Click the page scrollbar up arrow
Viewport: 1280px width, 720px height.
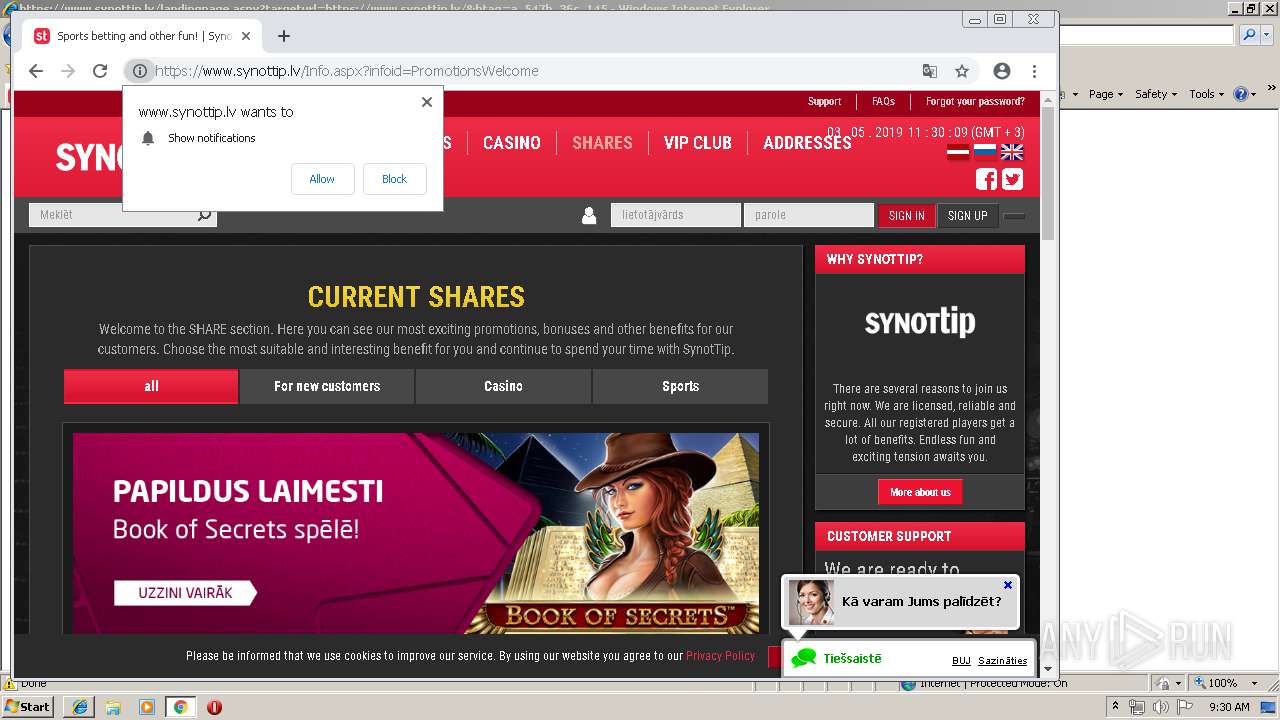click(x=1048, y=98)
